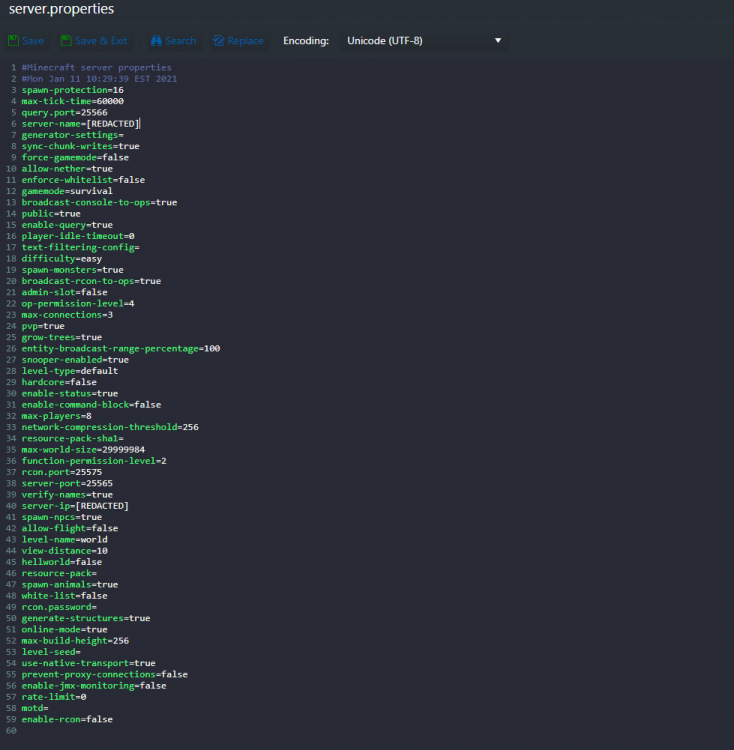Click the Save & Exit icon
Screen dimensions: 734x750
point(66,41)
